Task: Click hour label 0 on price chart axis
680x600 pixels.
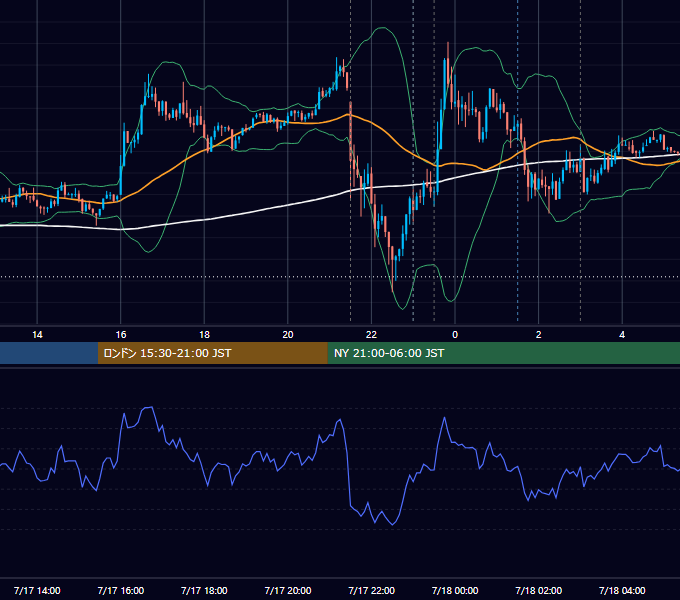Action: (455, 335)
